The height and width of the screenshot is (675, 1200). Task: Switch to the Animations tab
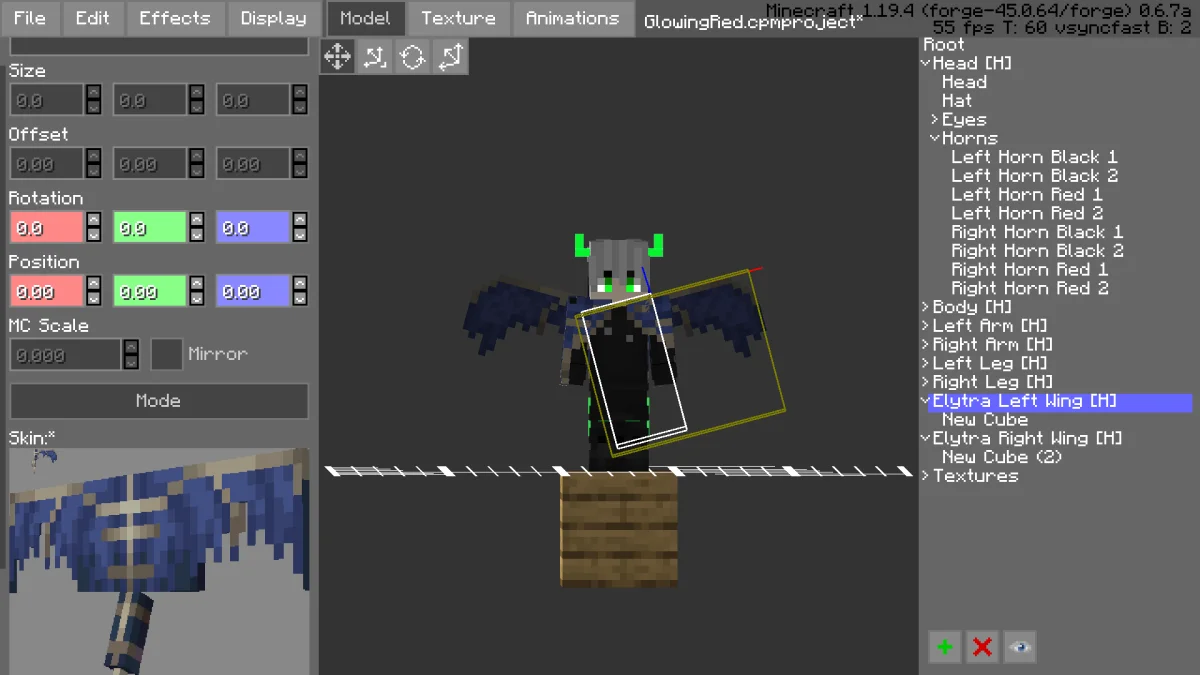click(x=573, y=18)
